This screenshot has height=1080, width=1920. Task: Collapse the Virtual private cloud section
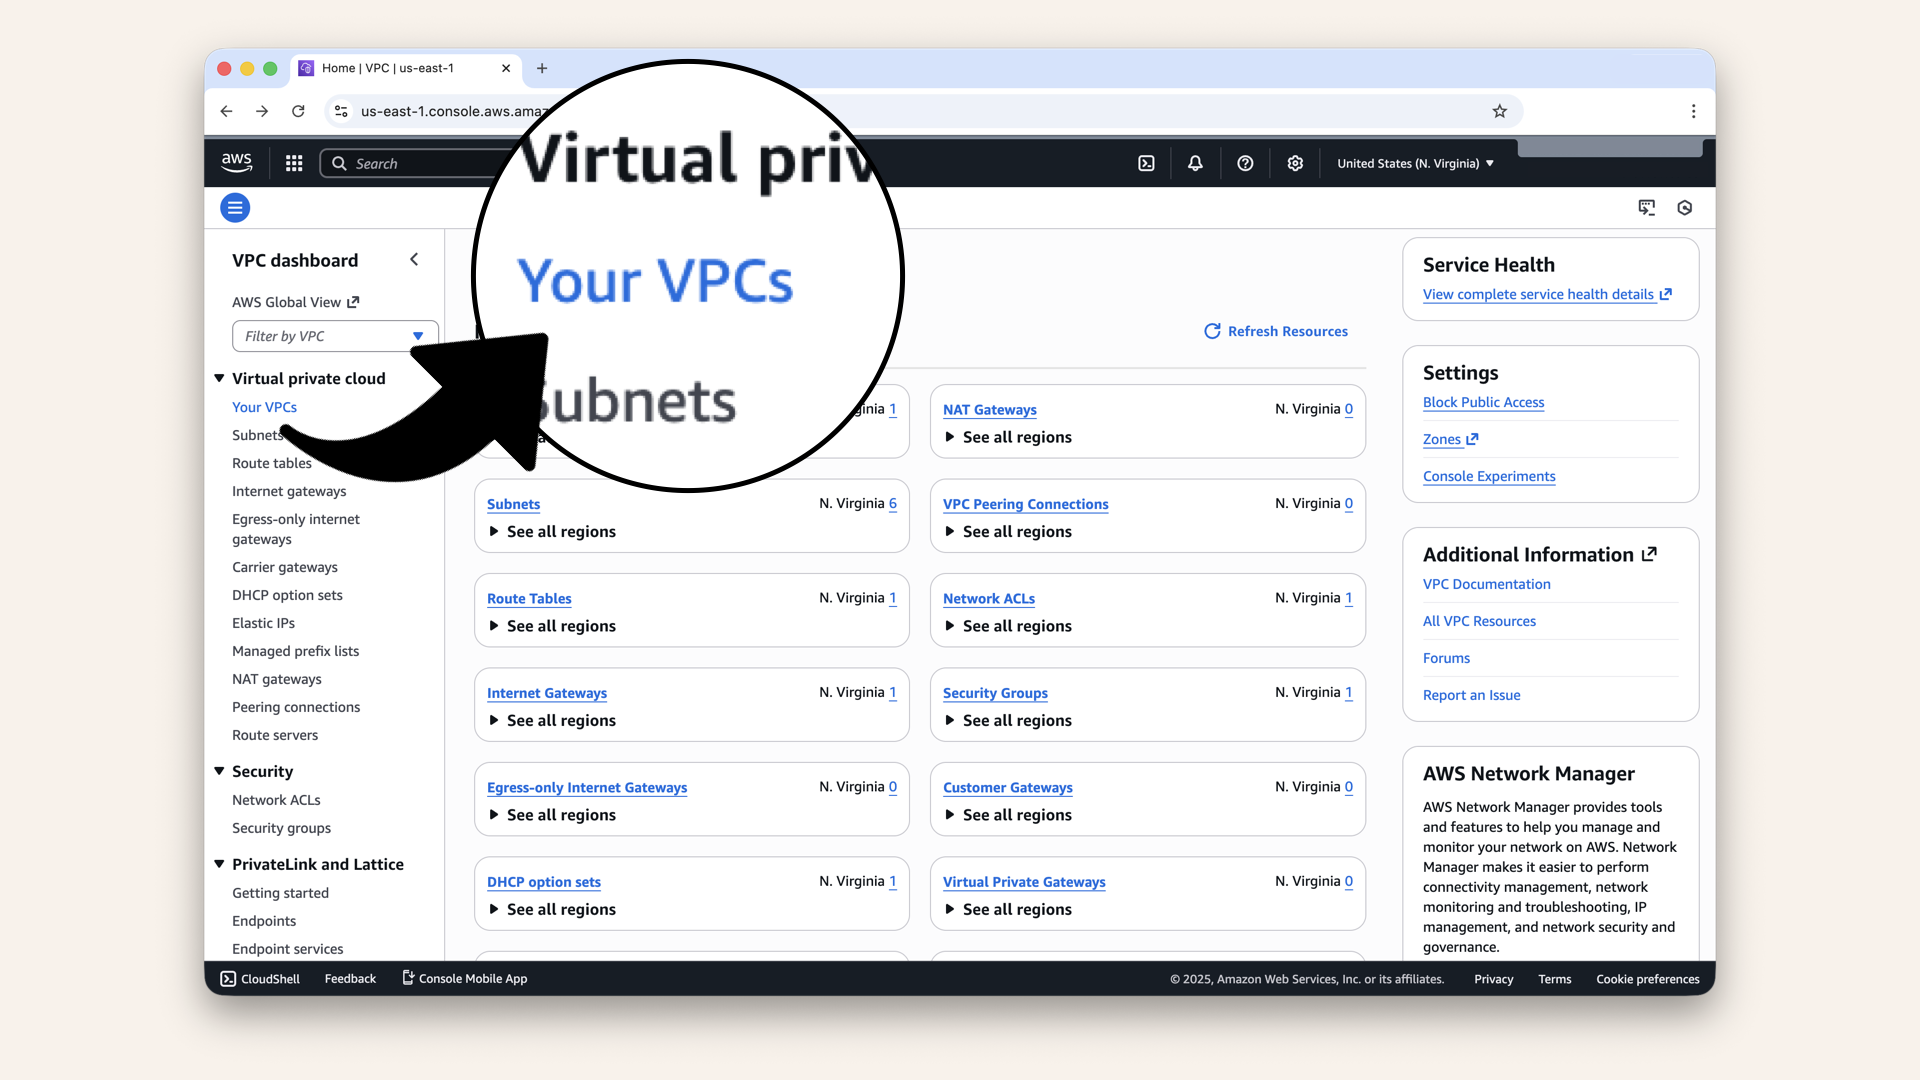point(219,378)
